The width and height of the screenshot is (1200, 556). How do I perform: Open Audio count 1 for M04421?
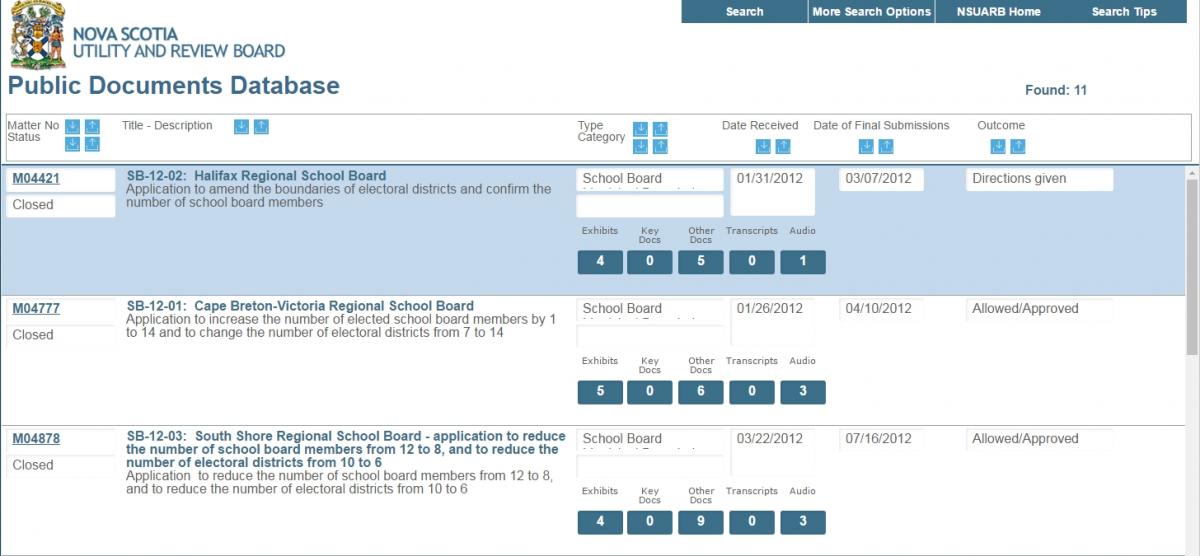pos(802,262)
